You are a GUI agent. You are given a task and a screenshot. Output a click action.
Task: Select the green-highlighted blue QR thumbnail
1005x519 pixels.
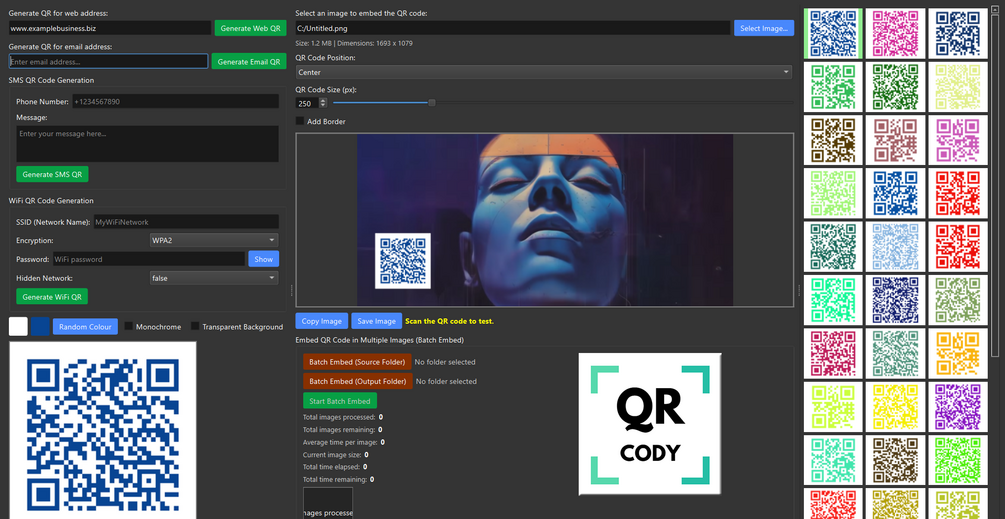click(833, 33)
